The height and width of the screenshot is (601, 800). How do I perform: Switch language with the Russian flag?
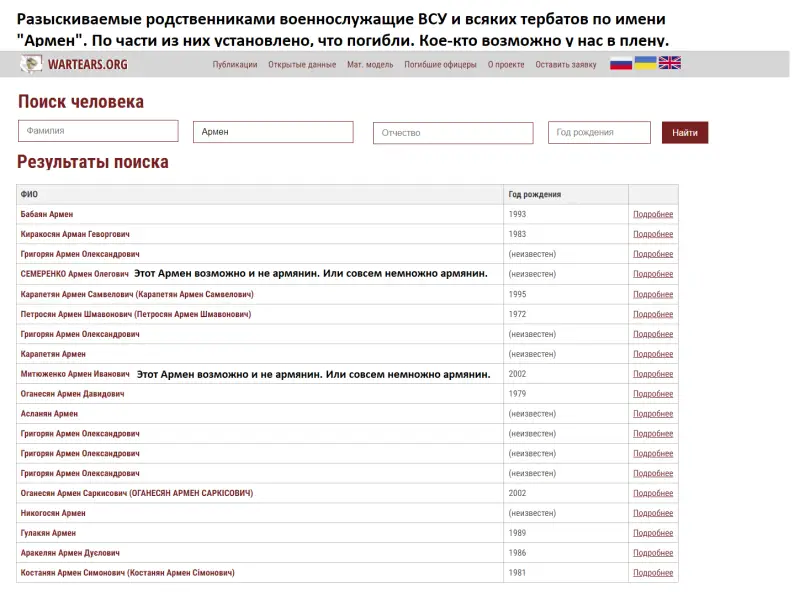tap(621, 64)
